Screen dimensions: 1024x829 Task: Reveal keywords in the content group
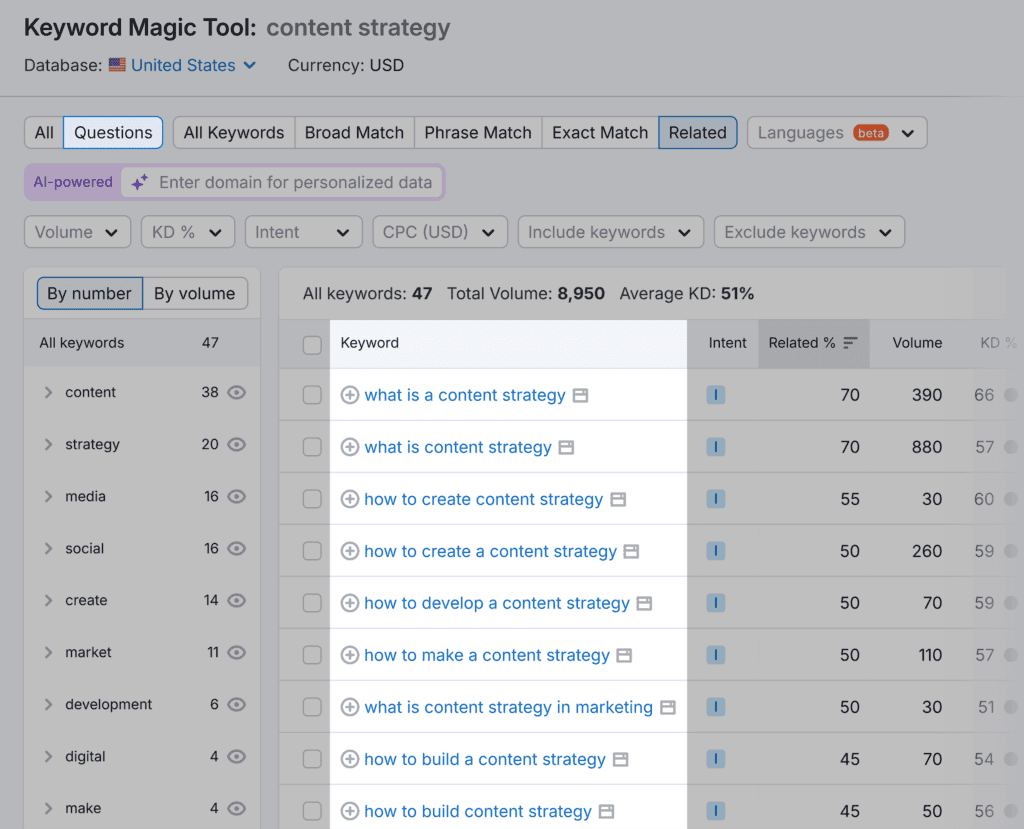(236, 393)
